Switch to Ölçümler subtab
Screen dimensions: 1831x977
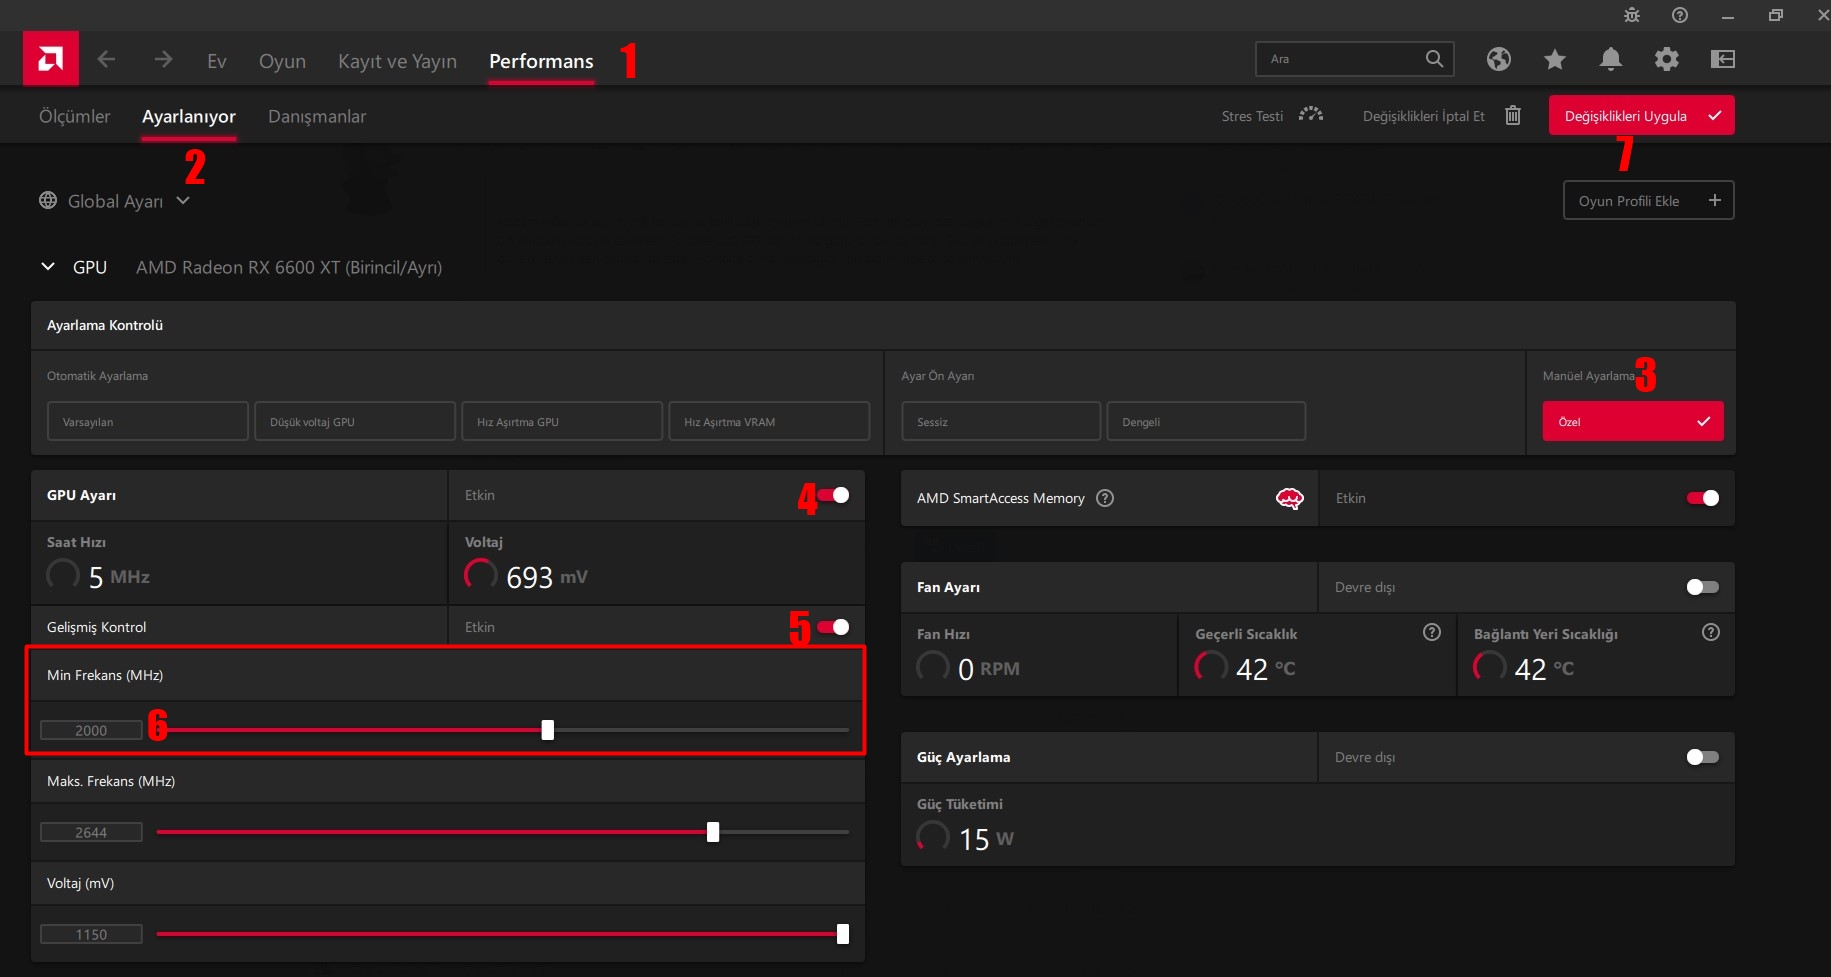[x=75, y=116]
